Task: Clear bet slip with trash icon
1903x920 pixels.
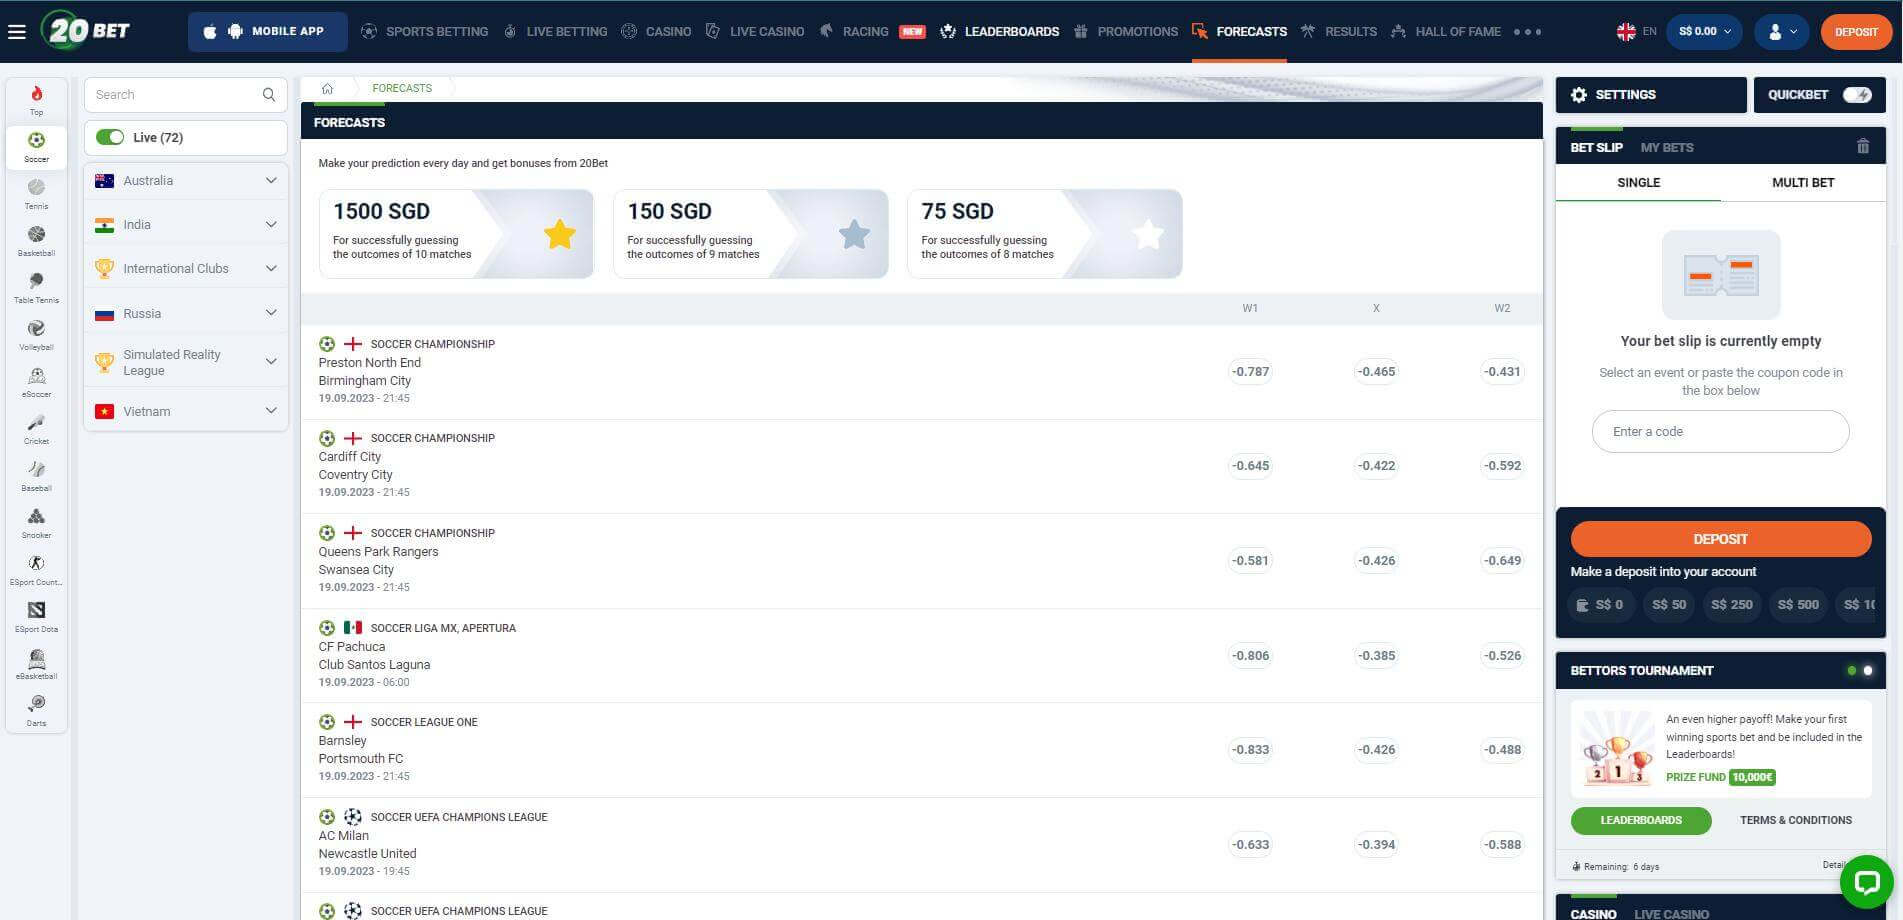Action: (x=1862, y=147)
